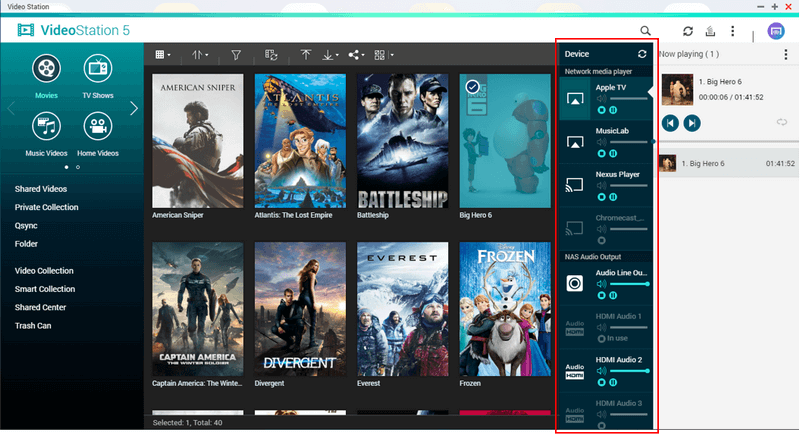
Task: Select the American Sniper poster
Action: pos(198,141)
